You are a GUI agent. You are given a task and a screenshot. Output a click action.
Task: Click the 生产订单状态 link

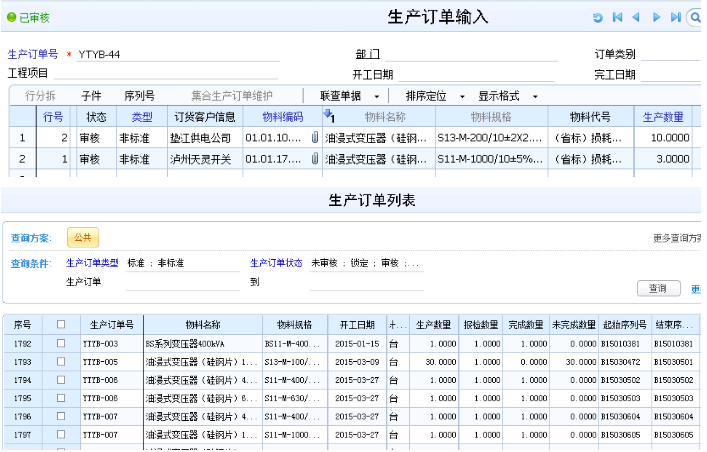[x=276, y=263]
